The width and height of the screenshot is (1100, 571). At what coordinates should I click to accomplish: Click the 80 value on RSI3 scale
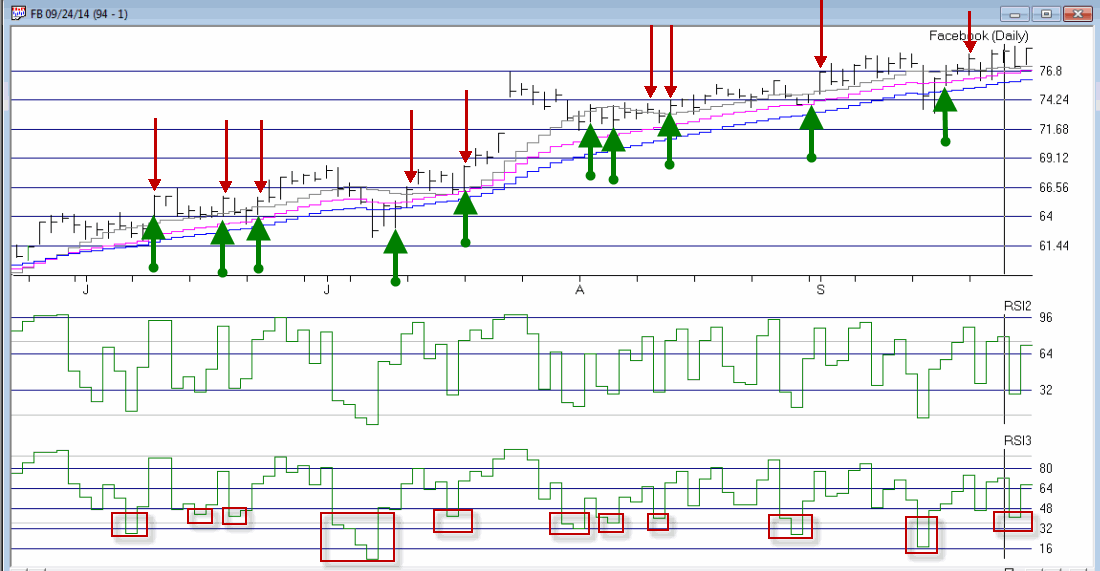[x=1046, y=469]
